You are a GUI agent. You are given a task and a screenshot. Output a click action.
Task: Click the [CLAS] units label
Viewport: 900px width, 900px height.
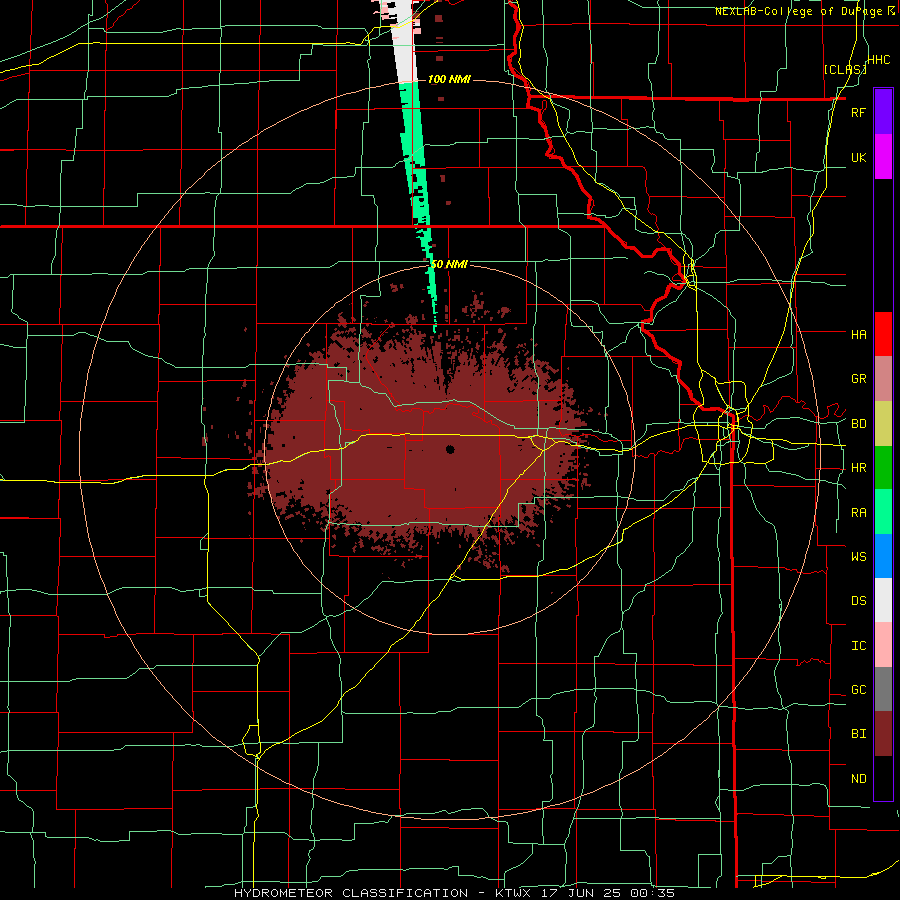point(845,69)
